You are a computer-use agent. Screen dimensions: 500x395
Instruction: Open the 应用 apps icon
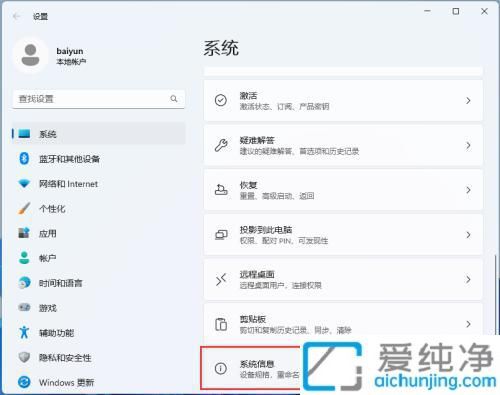[24, 233]
